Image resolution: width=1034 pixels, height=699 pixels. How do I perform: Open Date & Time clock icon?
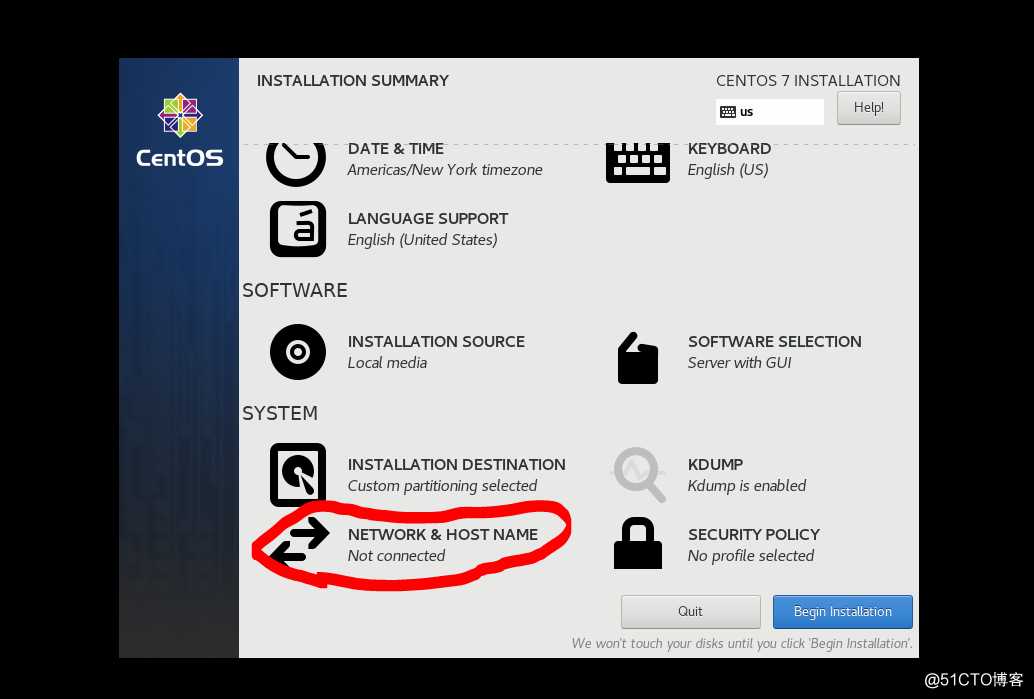pyautogui.click(x=296, y=164)
